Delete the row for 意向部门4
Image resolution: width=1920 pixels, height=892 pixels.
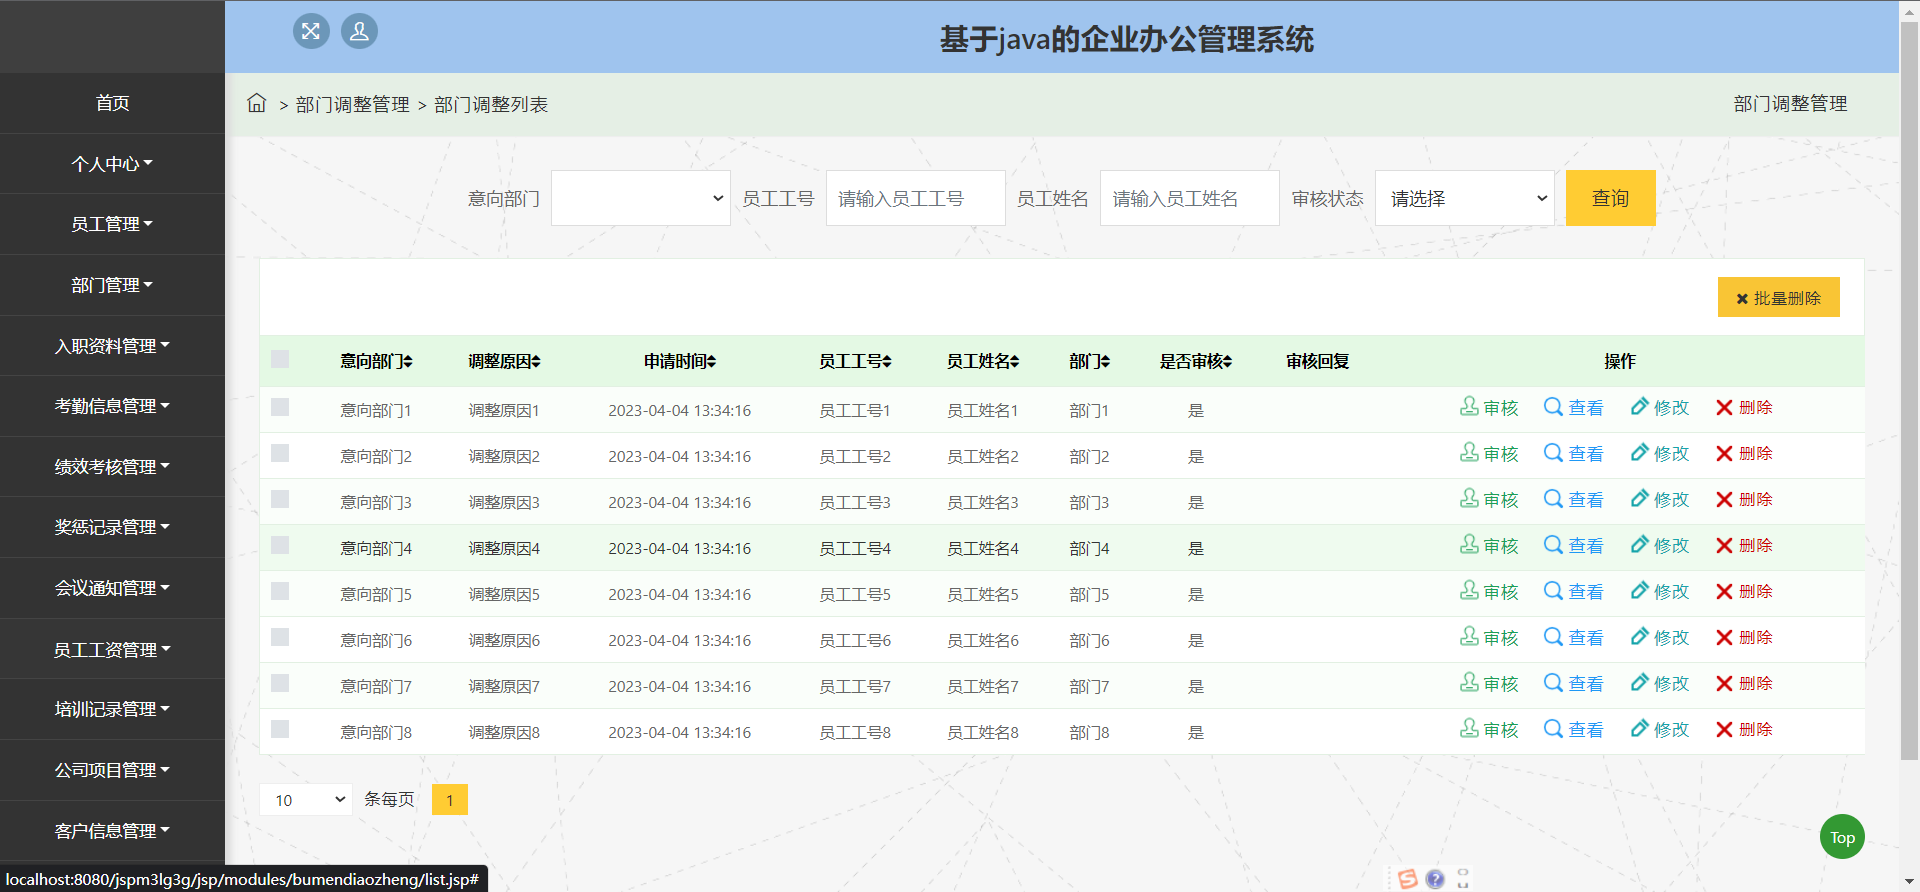tap(1744, 545)
